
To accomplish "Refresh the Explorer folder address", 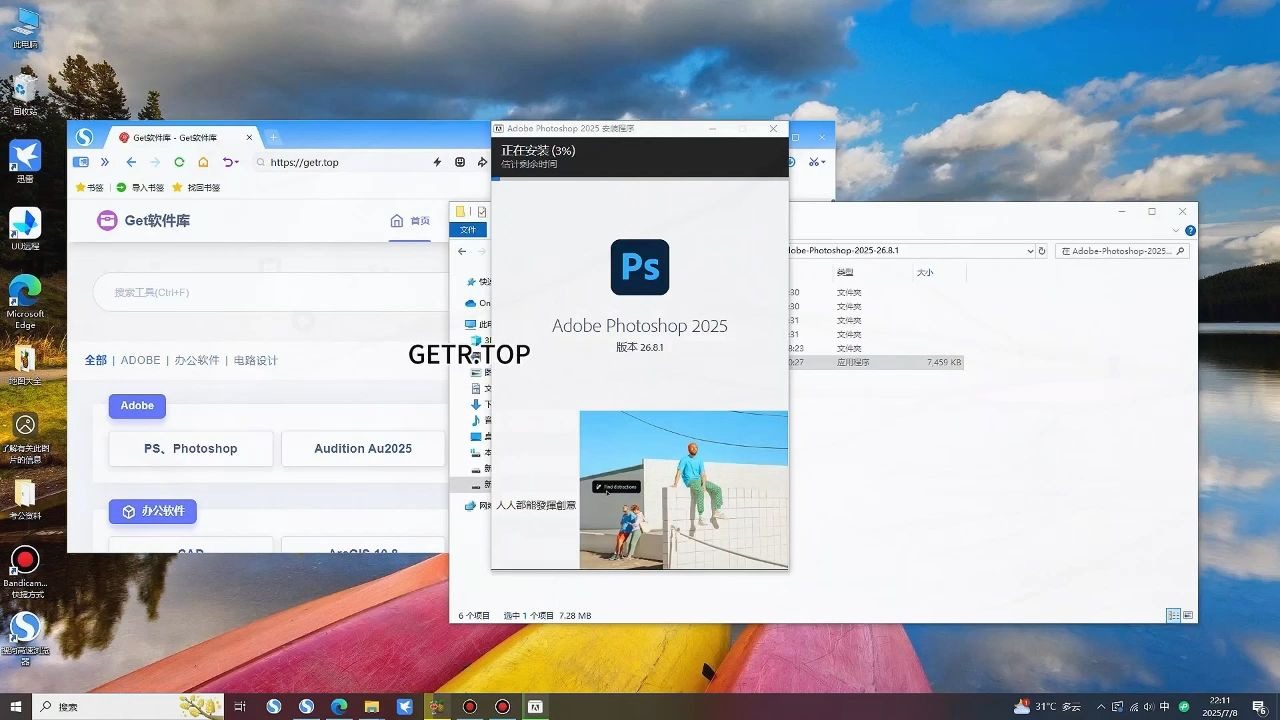I will pos(1042,251).
